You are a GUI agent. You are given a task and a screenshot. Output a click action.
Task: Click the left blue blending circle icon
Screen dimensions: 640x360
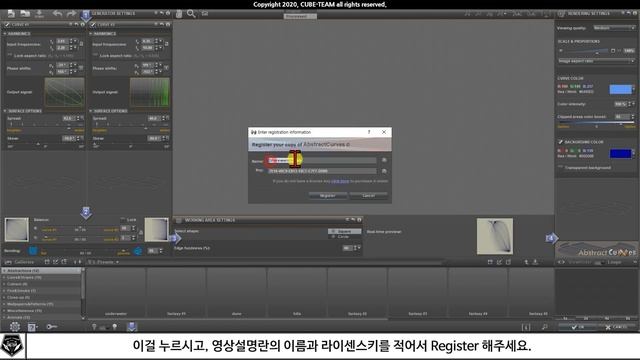[x=33, y=251]
